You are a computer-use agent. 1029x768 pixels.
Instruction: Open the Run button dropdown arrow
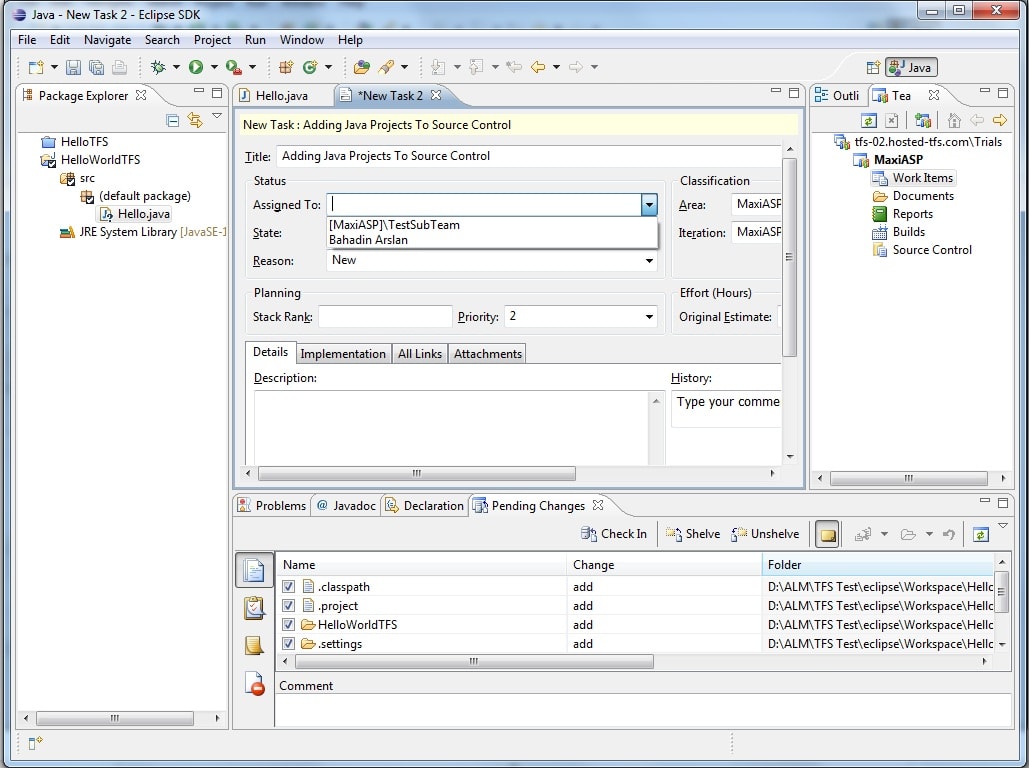[x=214, y=67]
